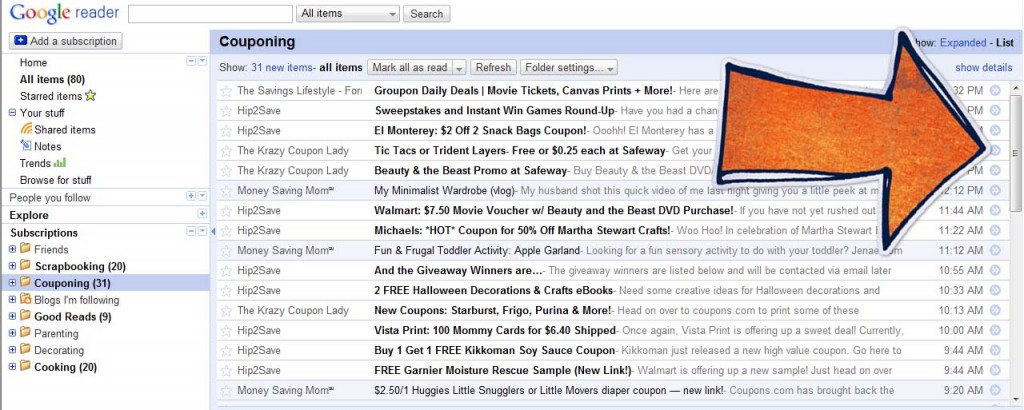Star the El Monterey Snack Bags Coupon item
The width and height of the screenshot is (1024, 410).
tap(226, 131)
